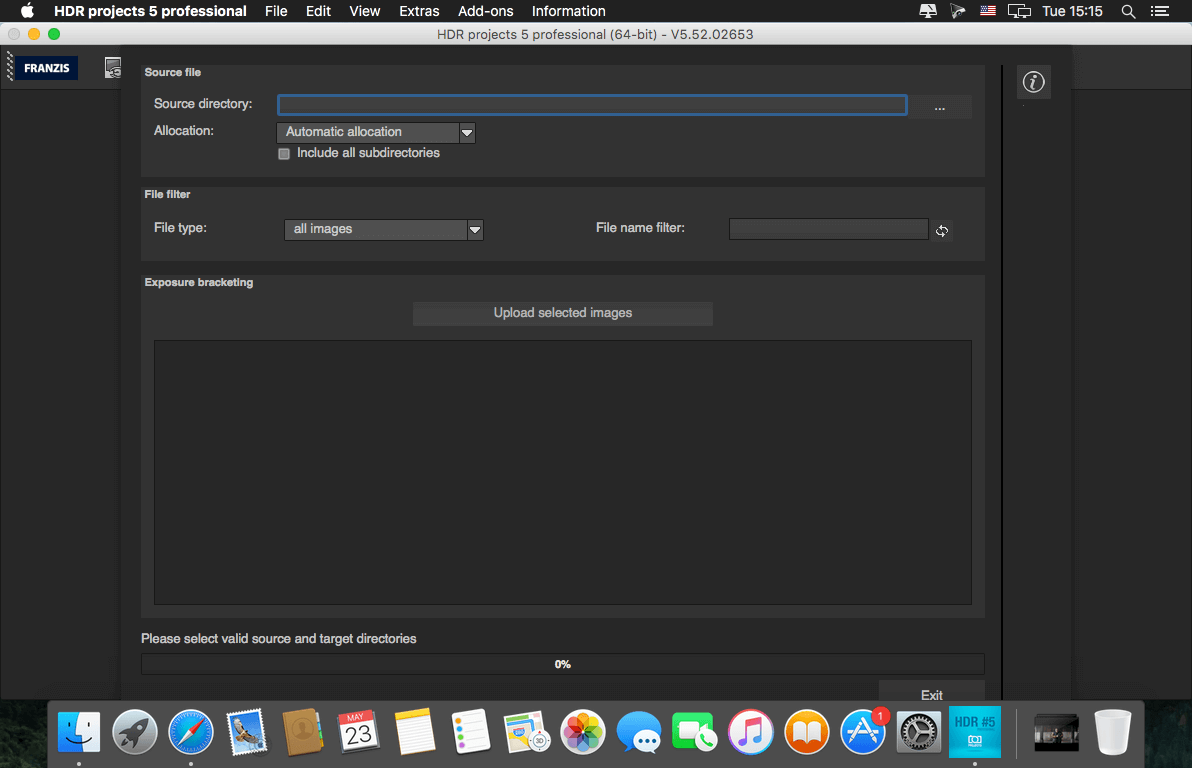
Task: Open the View menu
Action: click(365, 11)
